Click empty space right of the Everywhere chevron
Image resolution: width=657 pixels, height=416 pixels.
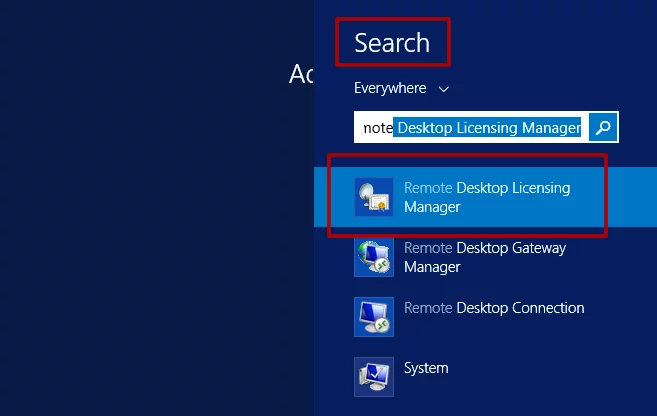[540, 88]
